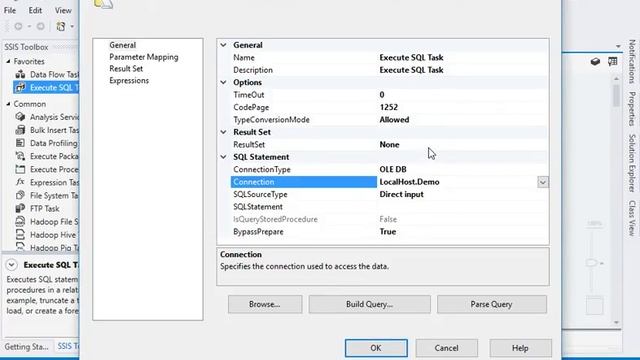Collapse the Options property group
The height and width of the screenshot is (360, 640).
click(223, 82)
